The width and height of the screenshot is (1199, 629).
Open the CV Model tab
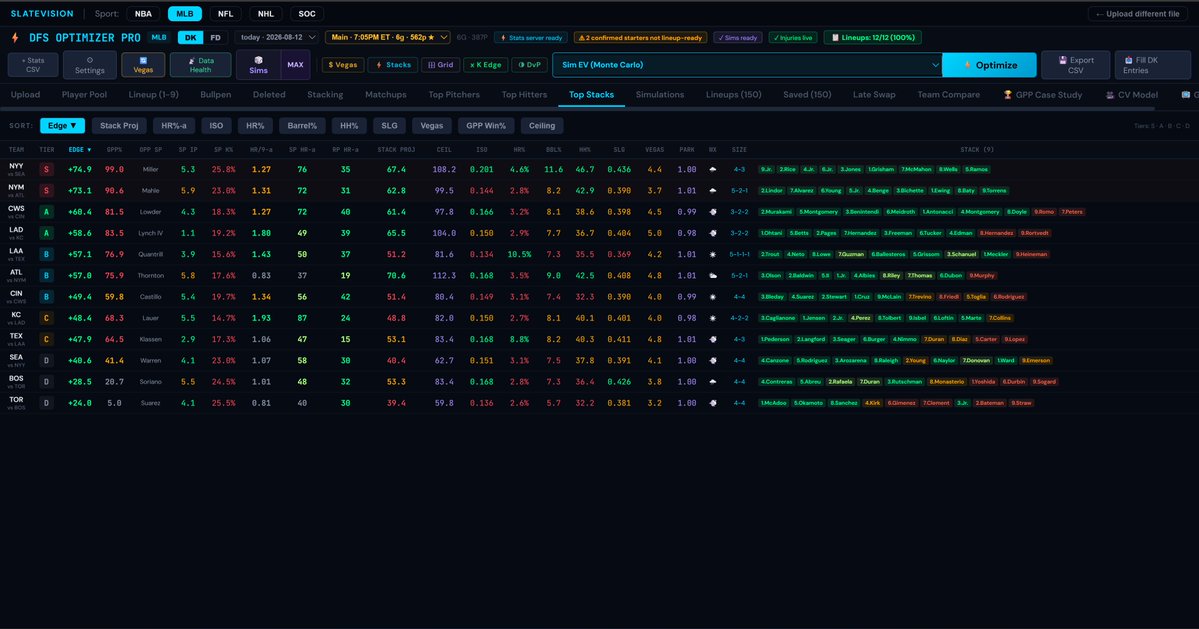coord(1132,95)
